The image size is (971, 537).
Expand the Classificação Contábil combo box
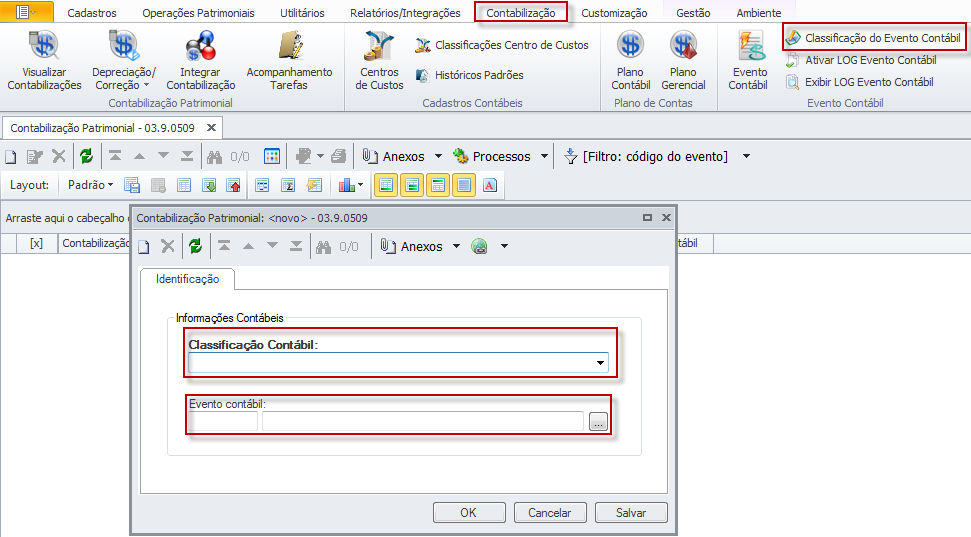(600, 363)
